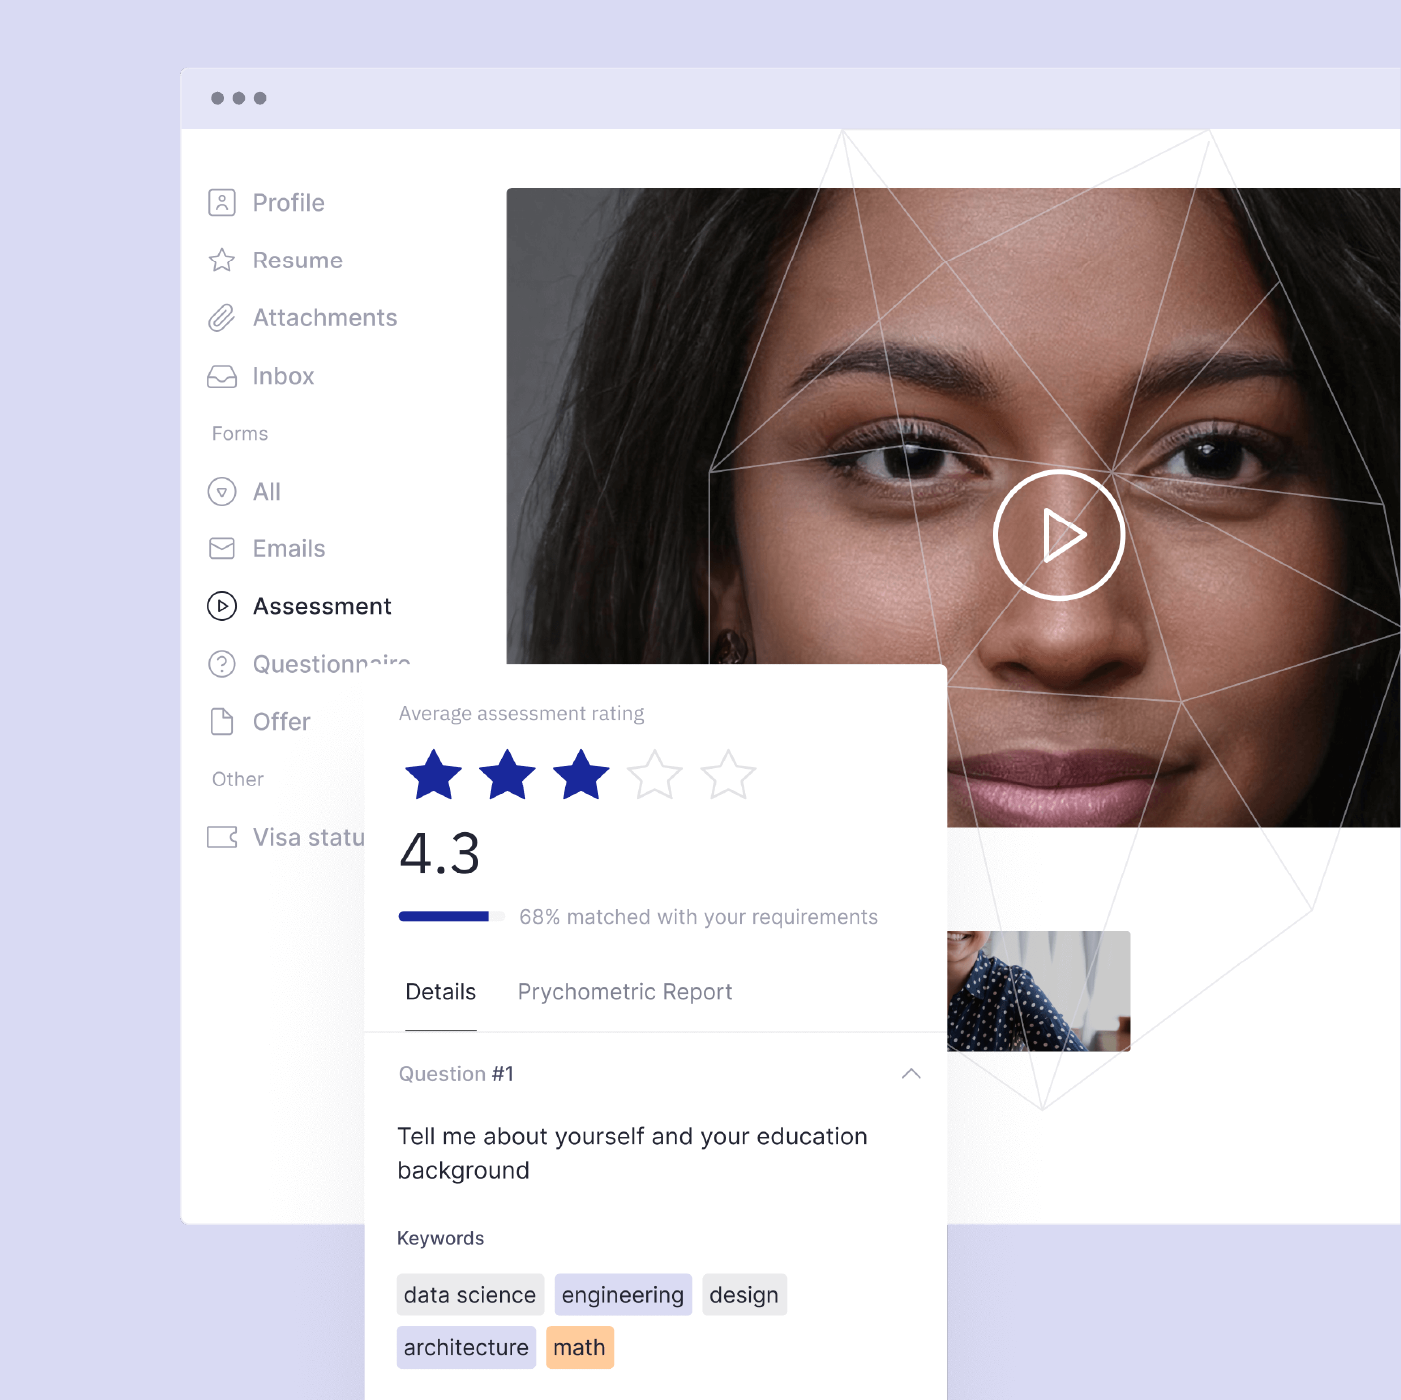Viewport: 1401px width, 1400px height.
Task: Collapse Question #1 with the chevron
Action: click(x=911, y=1073)
